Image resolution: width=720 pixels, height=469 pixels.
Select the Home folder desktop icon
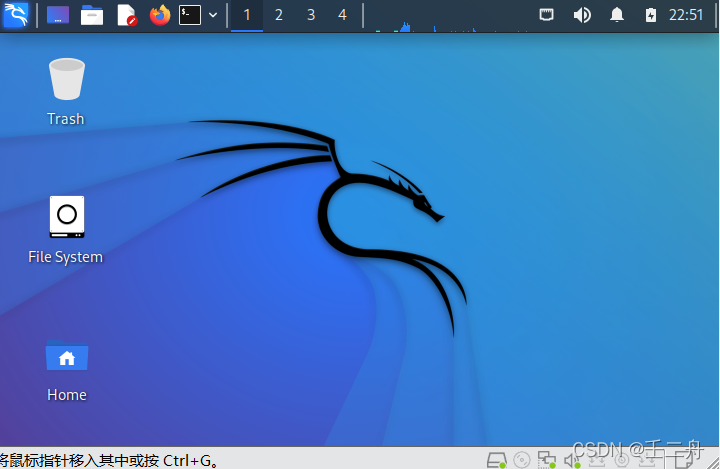point(67,370)
